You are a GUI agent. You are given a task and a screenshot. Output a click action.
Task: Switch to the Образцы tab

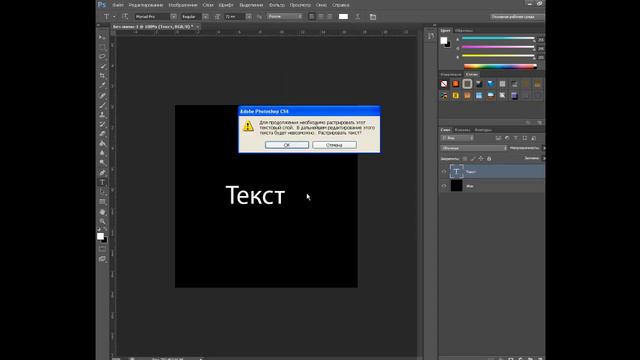pyautogui.click(x=464, y=31)
